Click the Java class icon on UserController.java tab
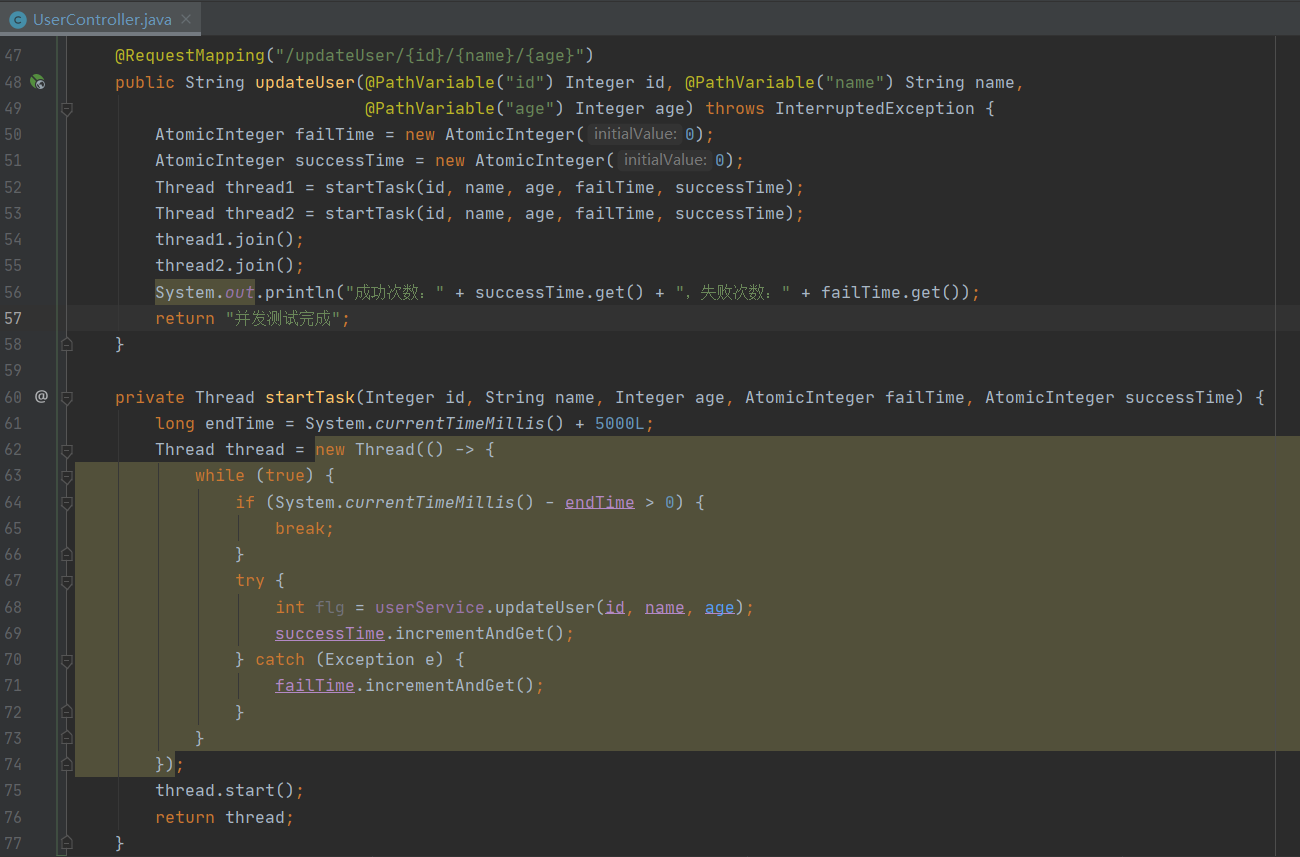 pos(18,19)
